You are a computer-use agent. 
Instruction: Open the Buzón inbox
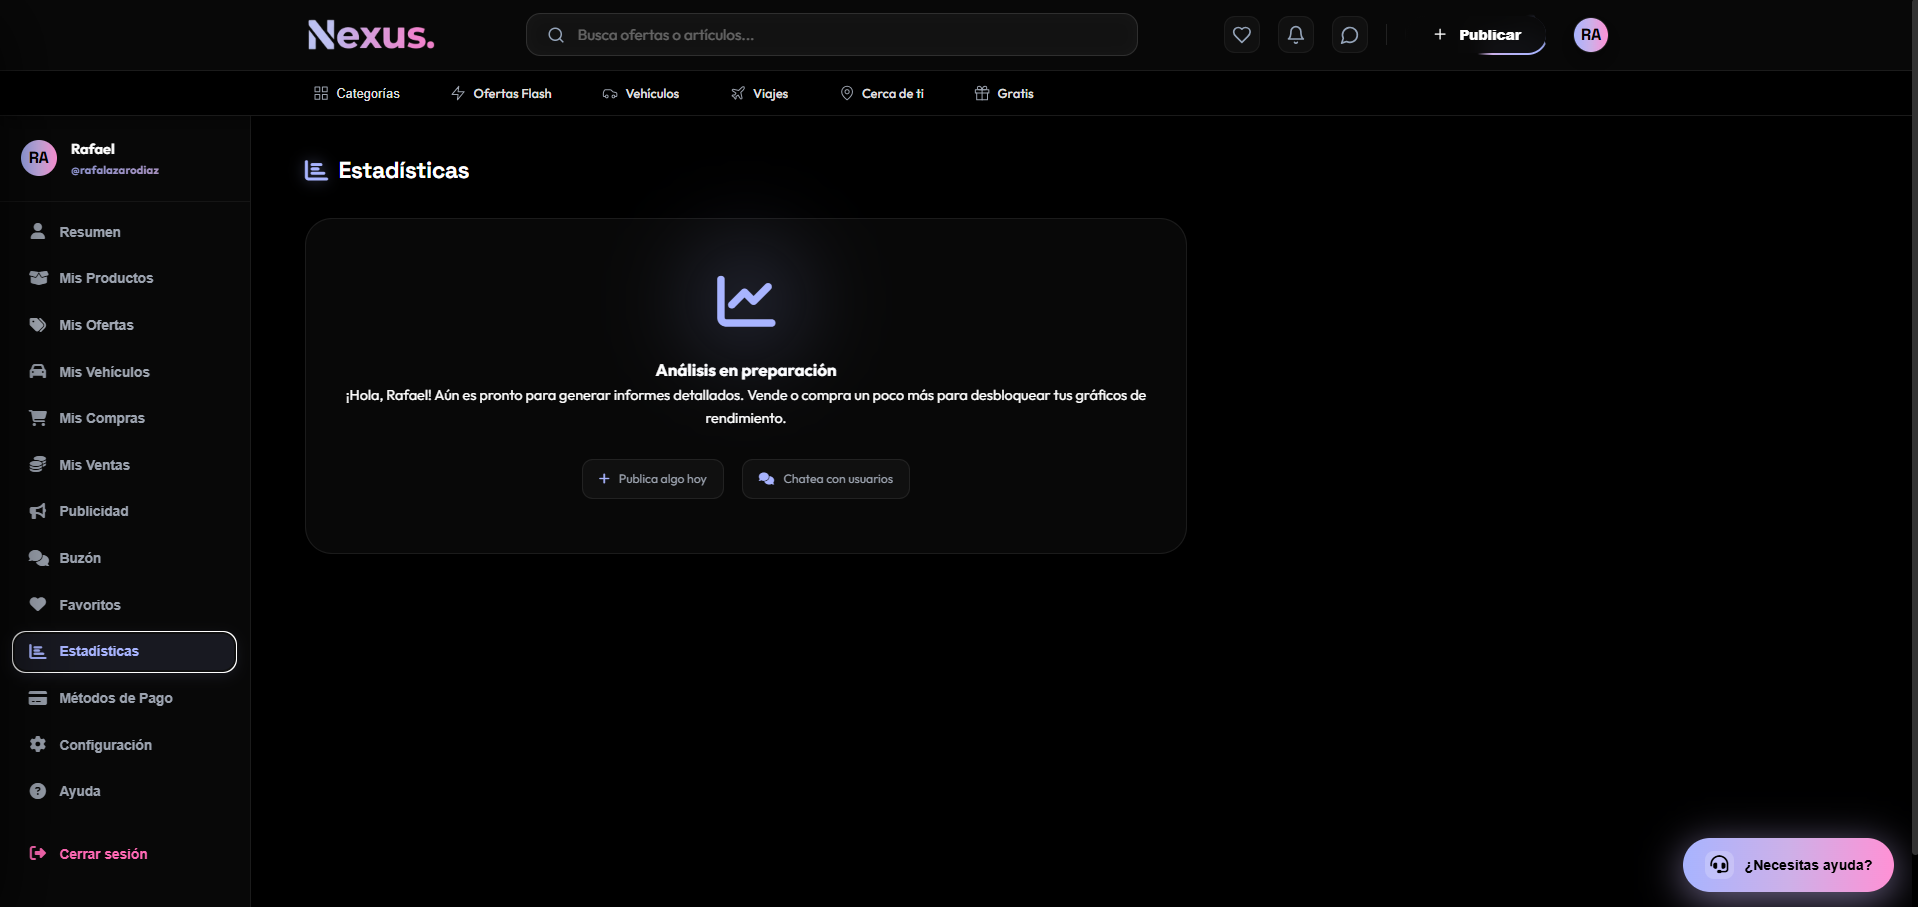pyautogui.click(x=124, y=558)
